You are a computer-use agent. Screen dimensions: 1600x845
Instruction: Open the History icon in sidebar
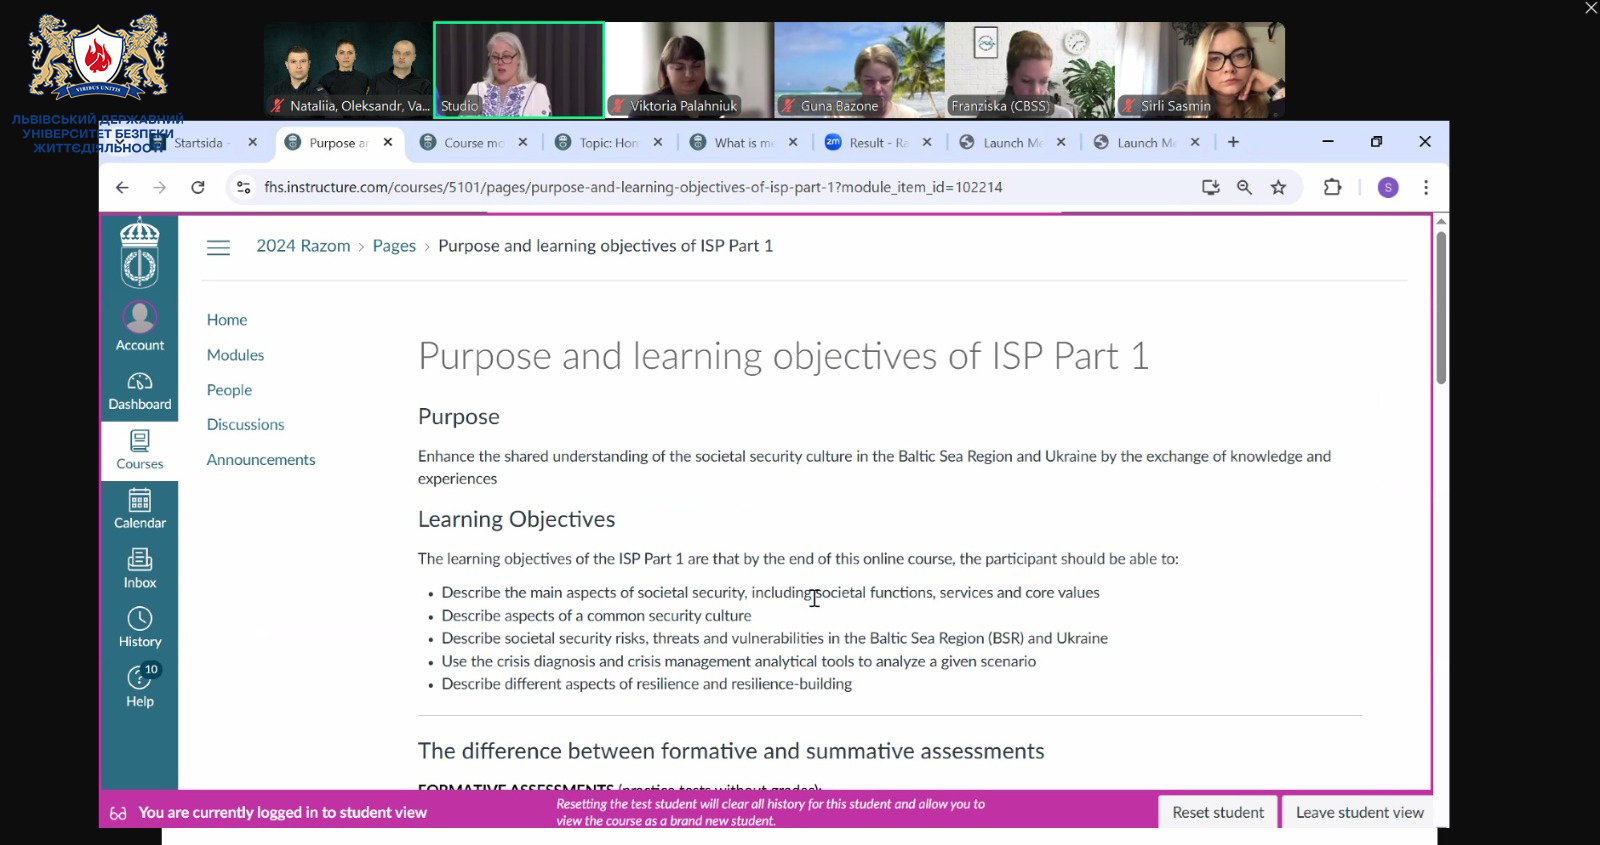point(139,627)
